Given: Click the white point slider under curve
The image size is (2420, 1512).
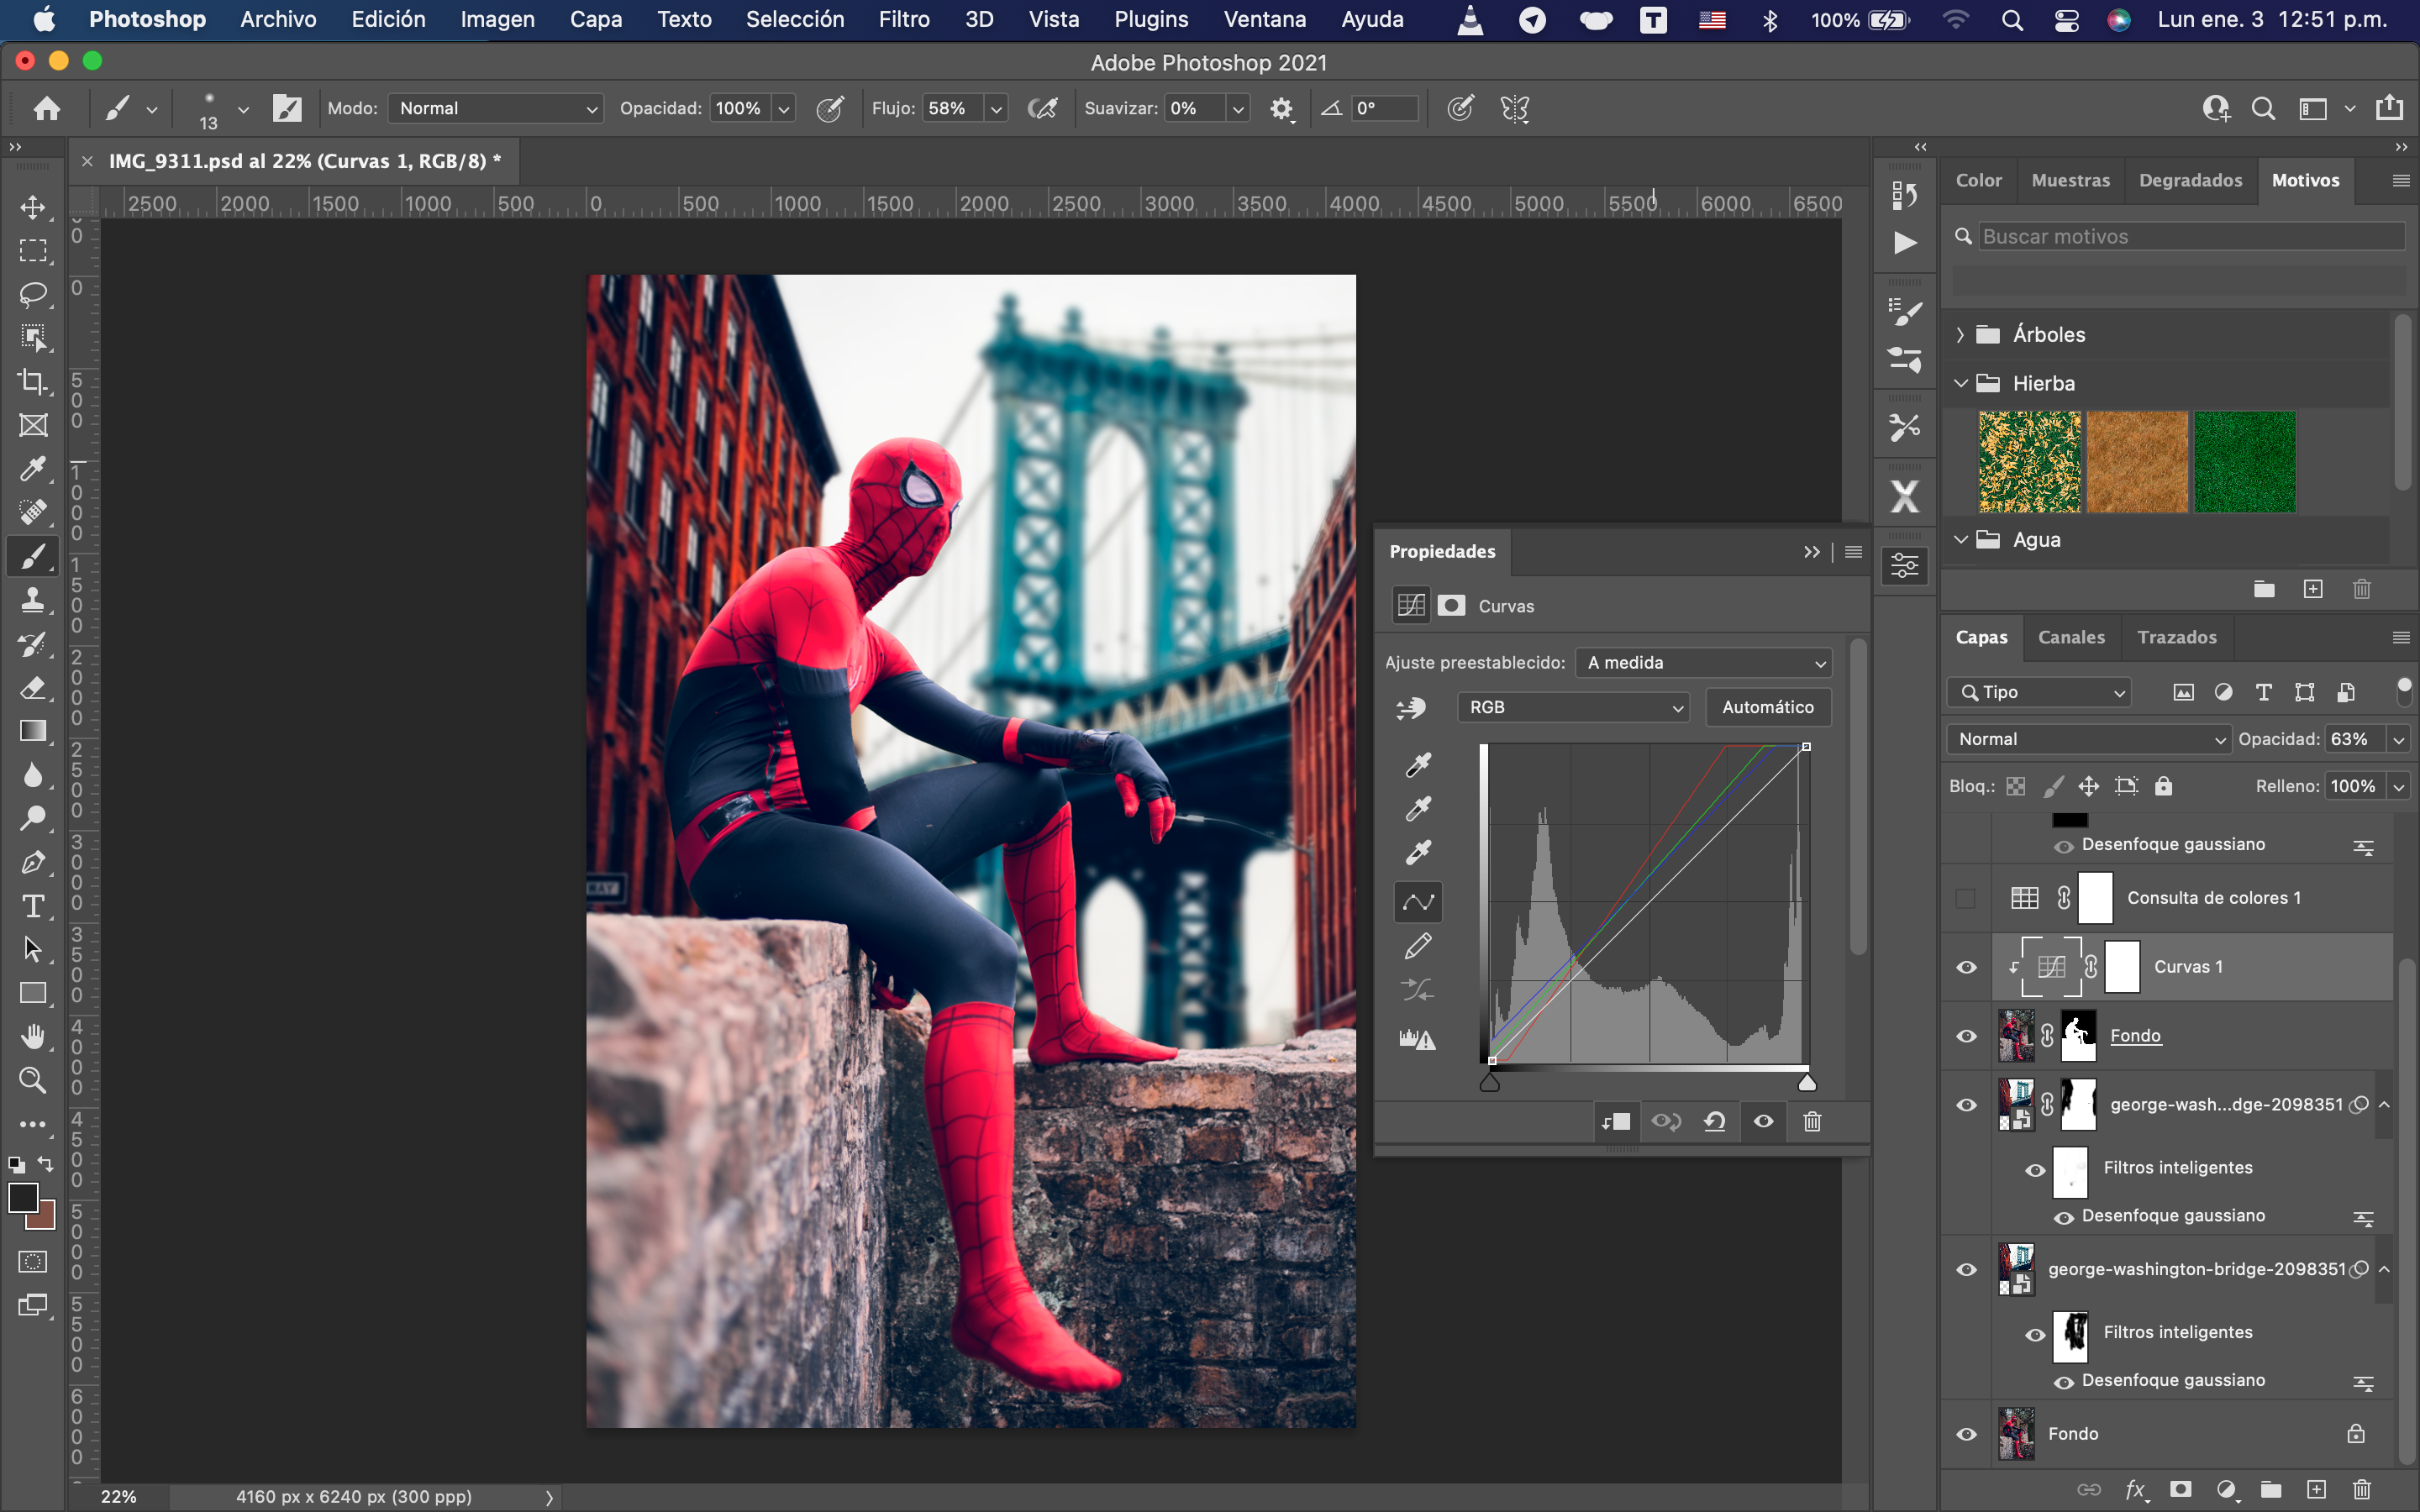Looking at the screenshot, I should tap(1806, 1083).
